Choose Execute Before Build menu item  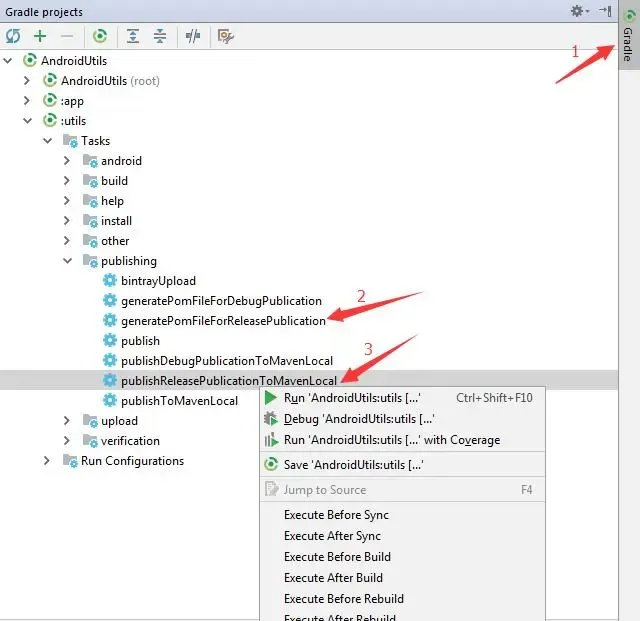(337, 557)
